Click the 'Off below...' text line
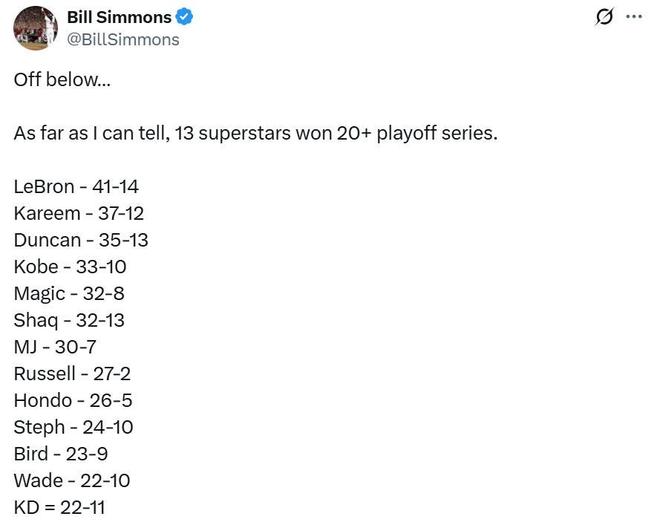Viewport: 660px width, 525px height. point(62,80)
